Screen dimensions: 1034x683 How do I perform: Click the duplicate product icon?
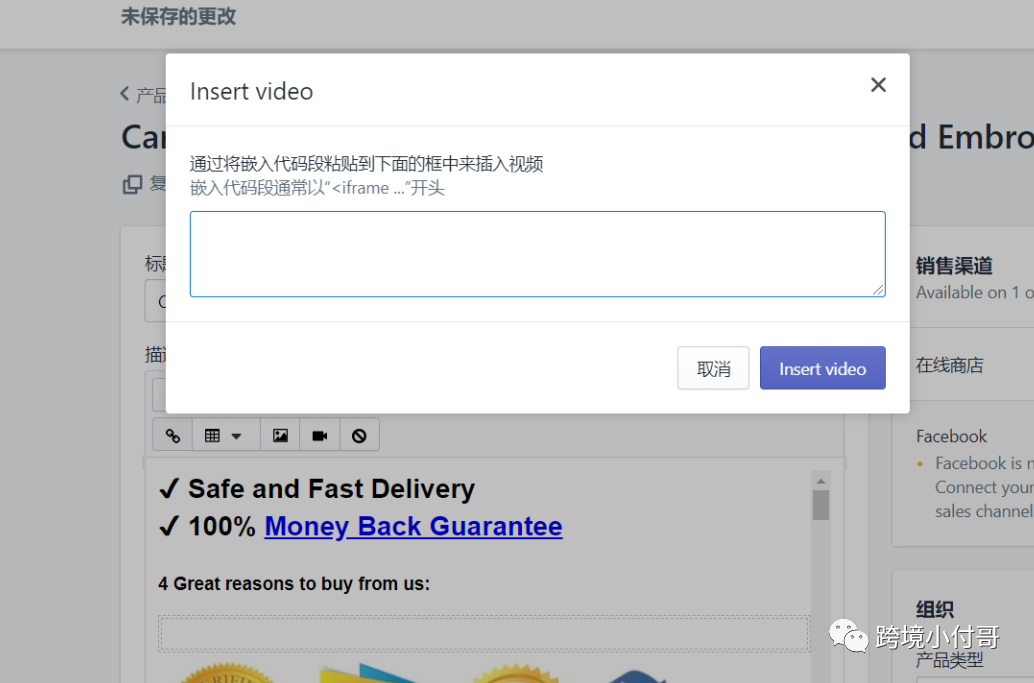[x=133, y=185]
